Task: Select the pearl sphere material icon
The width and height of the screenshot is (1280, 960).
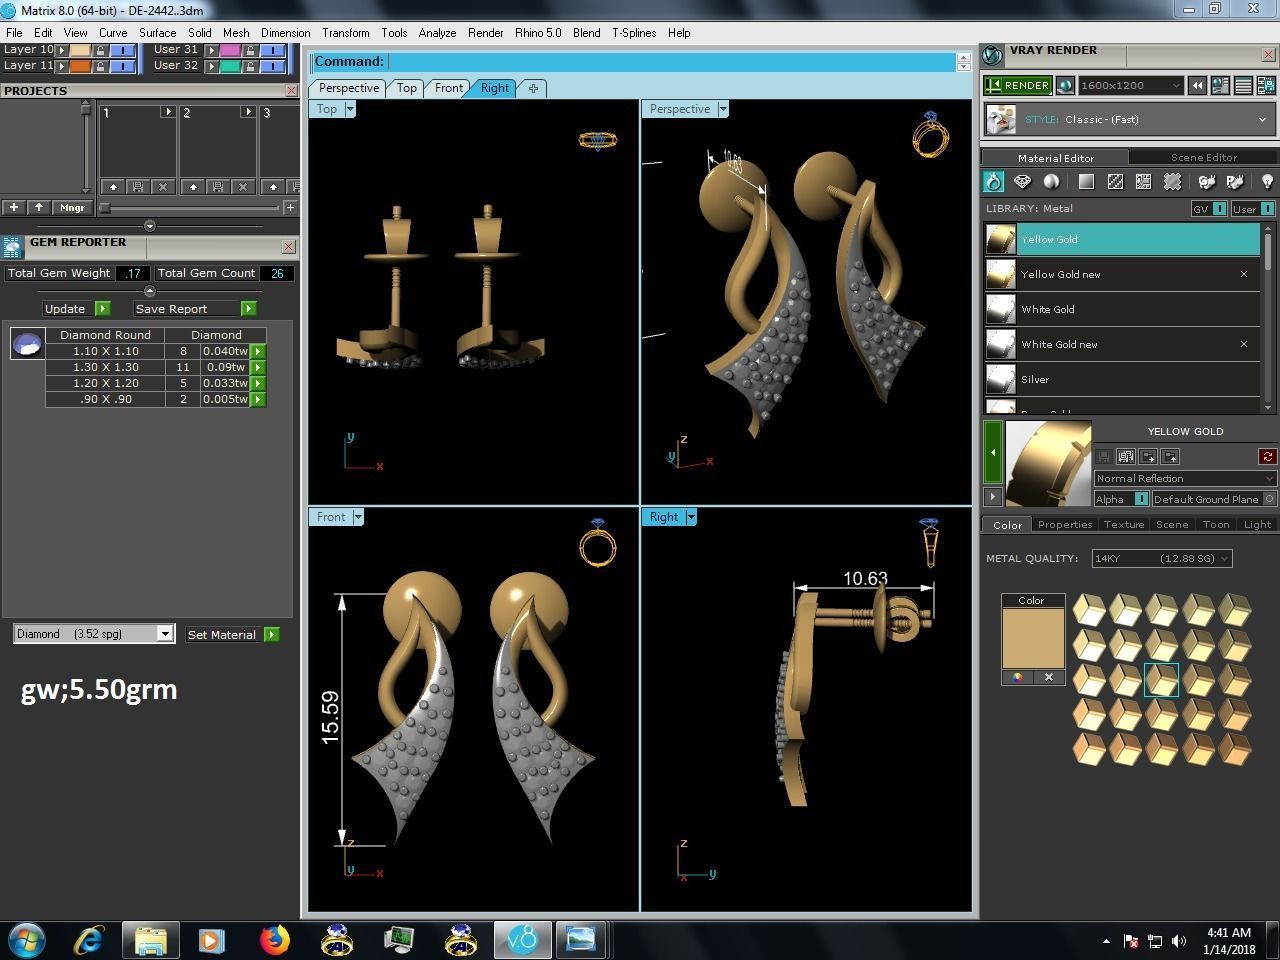Action: coord(1051,181)
